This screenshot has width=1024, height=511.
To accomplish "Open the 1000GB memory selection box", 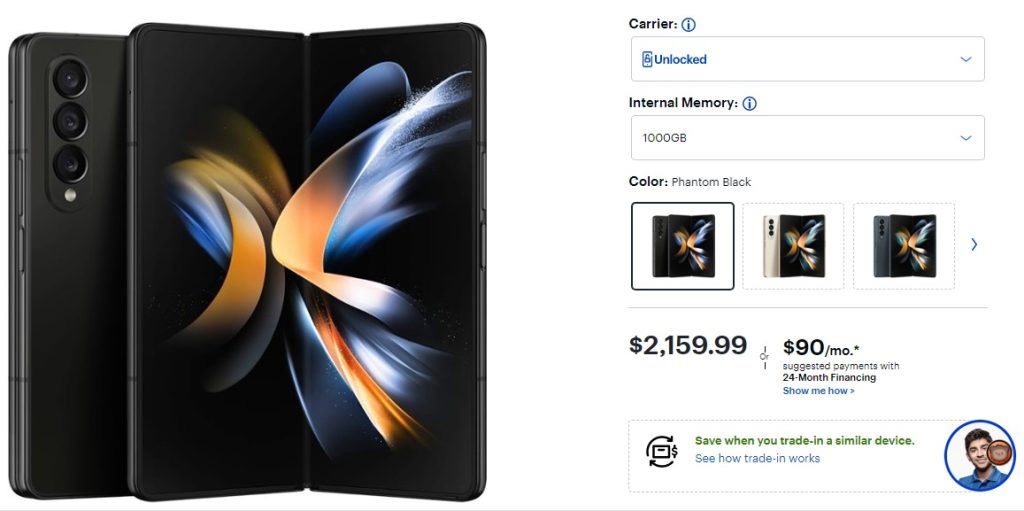I will click(808, 137).
